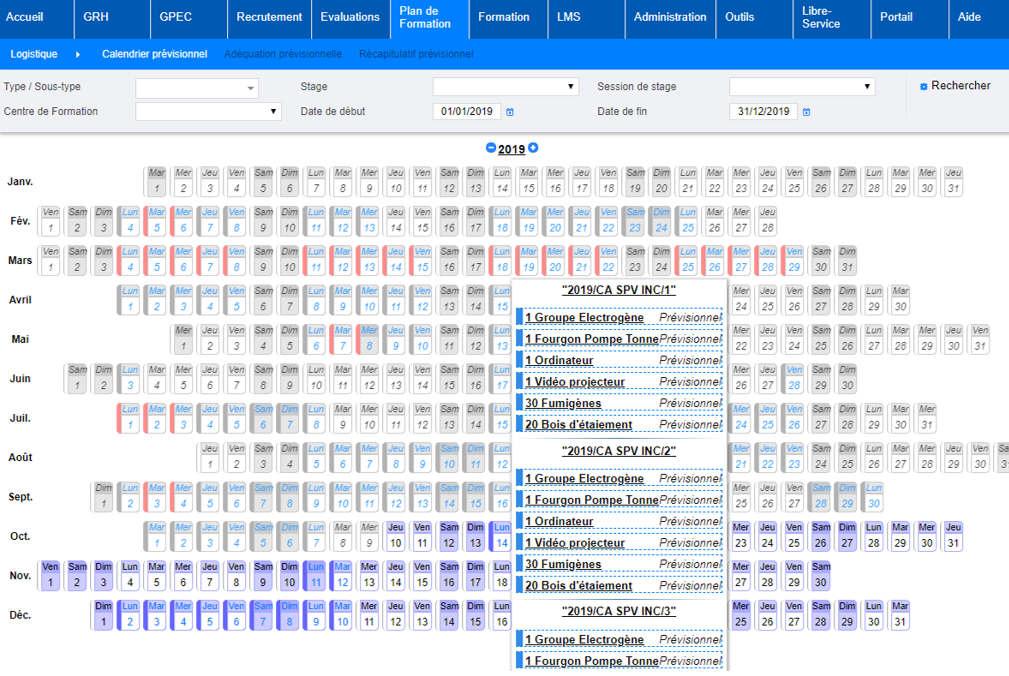Viewport: 1009px width, 676px height.
Task: Open the Stage dropdown list
Action: (x=571, y=87)
